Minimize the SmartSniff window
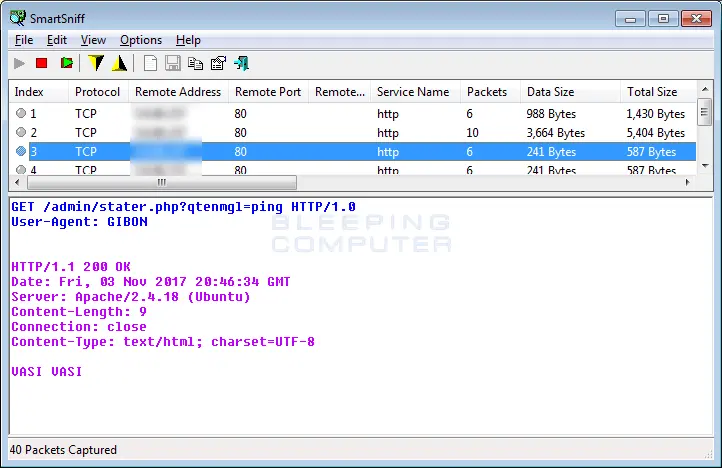This screenshot has width=722, height=468. coord(630,19)
